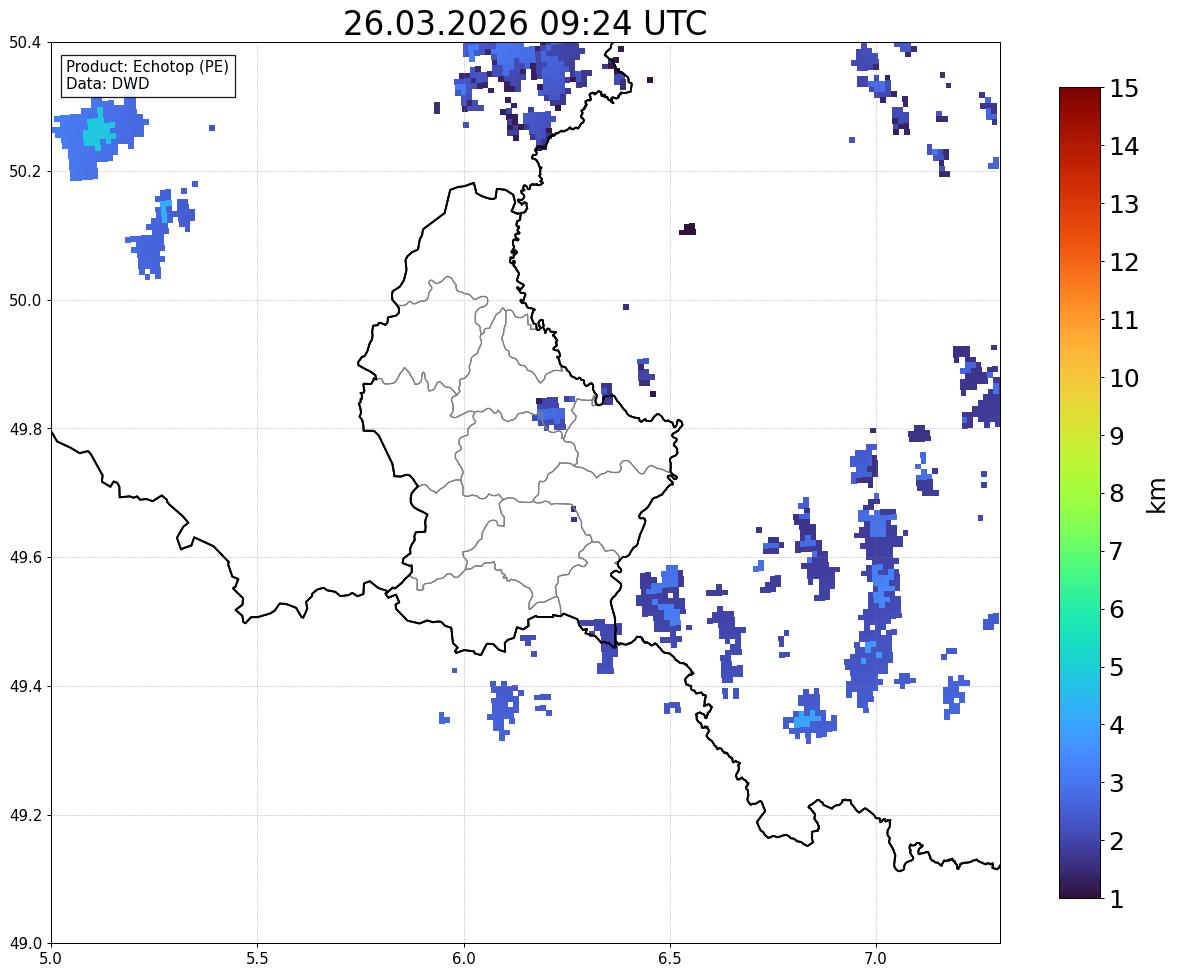
Task: Click the longitude axis label 5.5
Action: [x=257, y=959]
